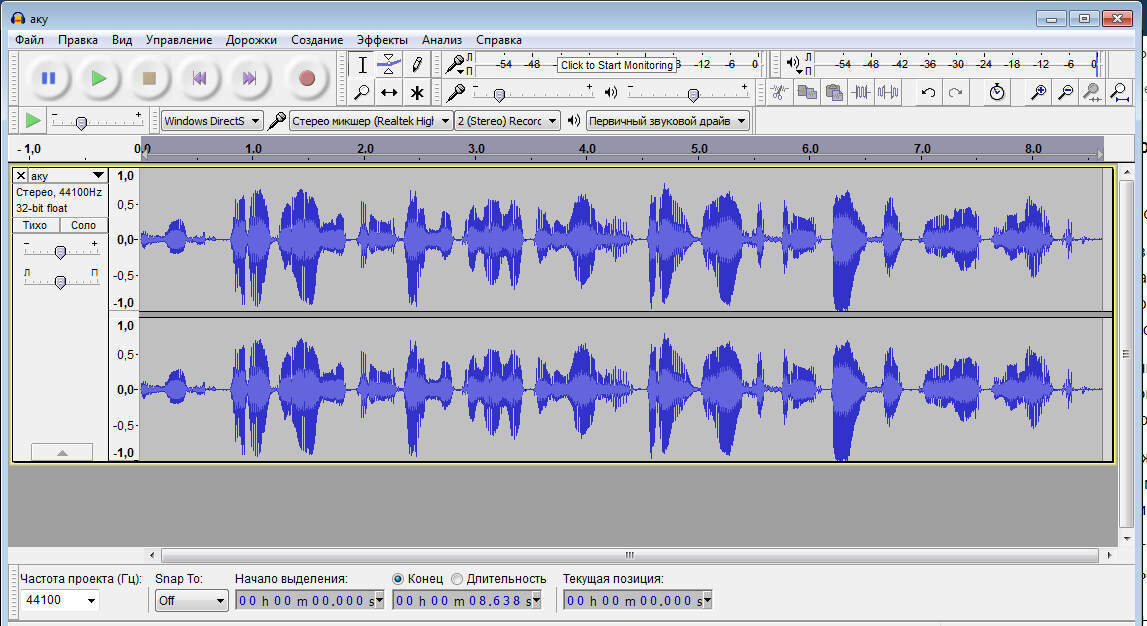Viewport: 1147px width, 626px height.
Task: Open the Эффекты menu
Action: [382, 39]
